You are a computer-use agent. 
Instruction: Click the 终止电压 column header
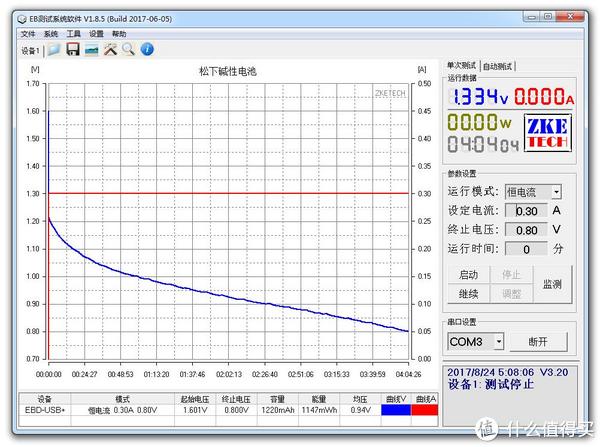(x=236, y=399)
